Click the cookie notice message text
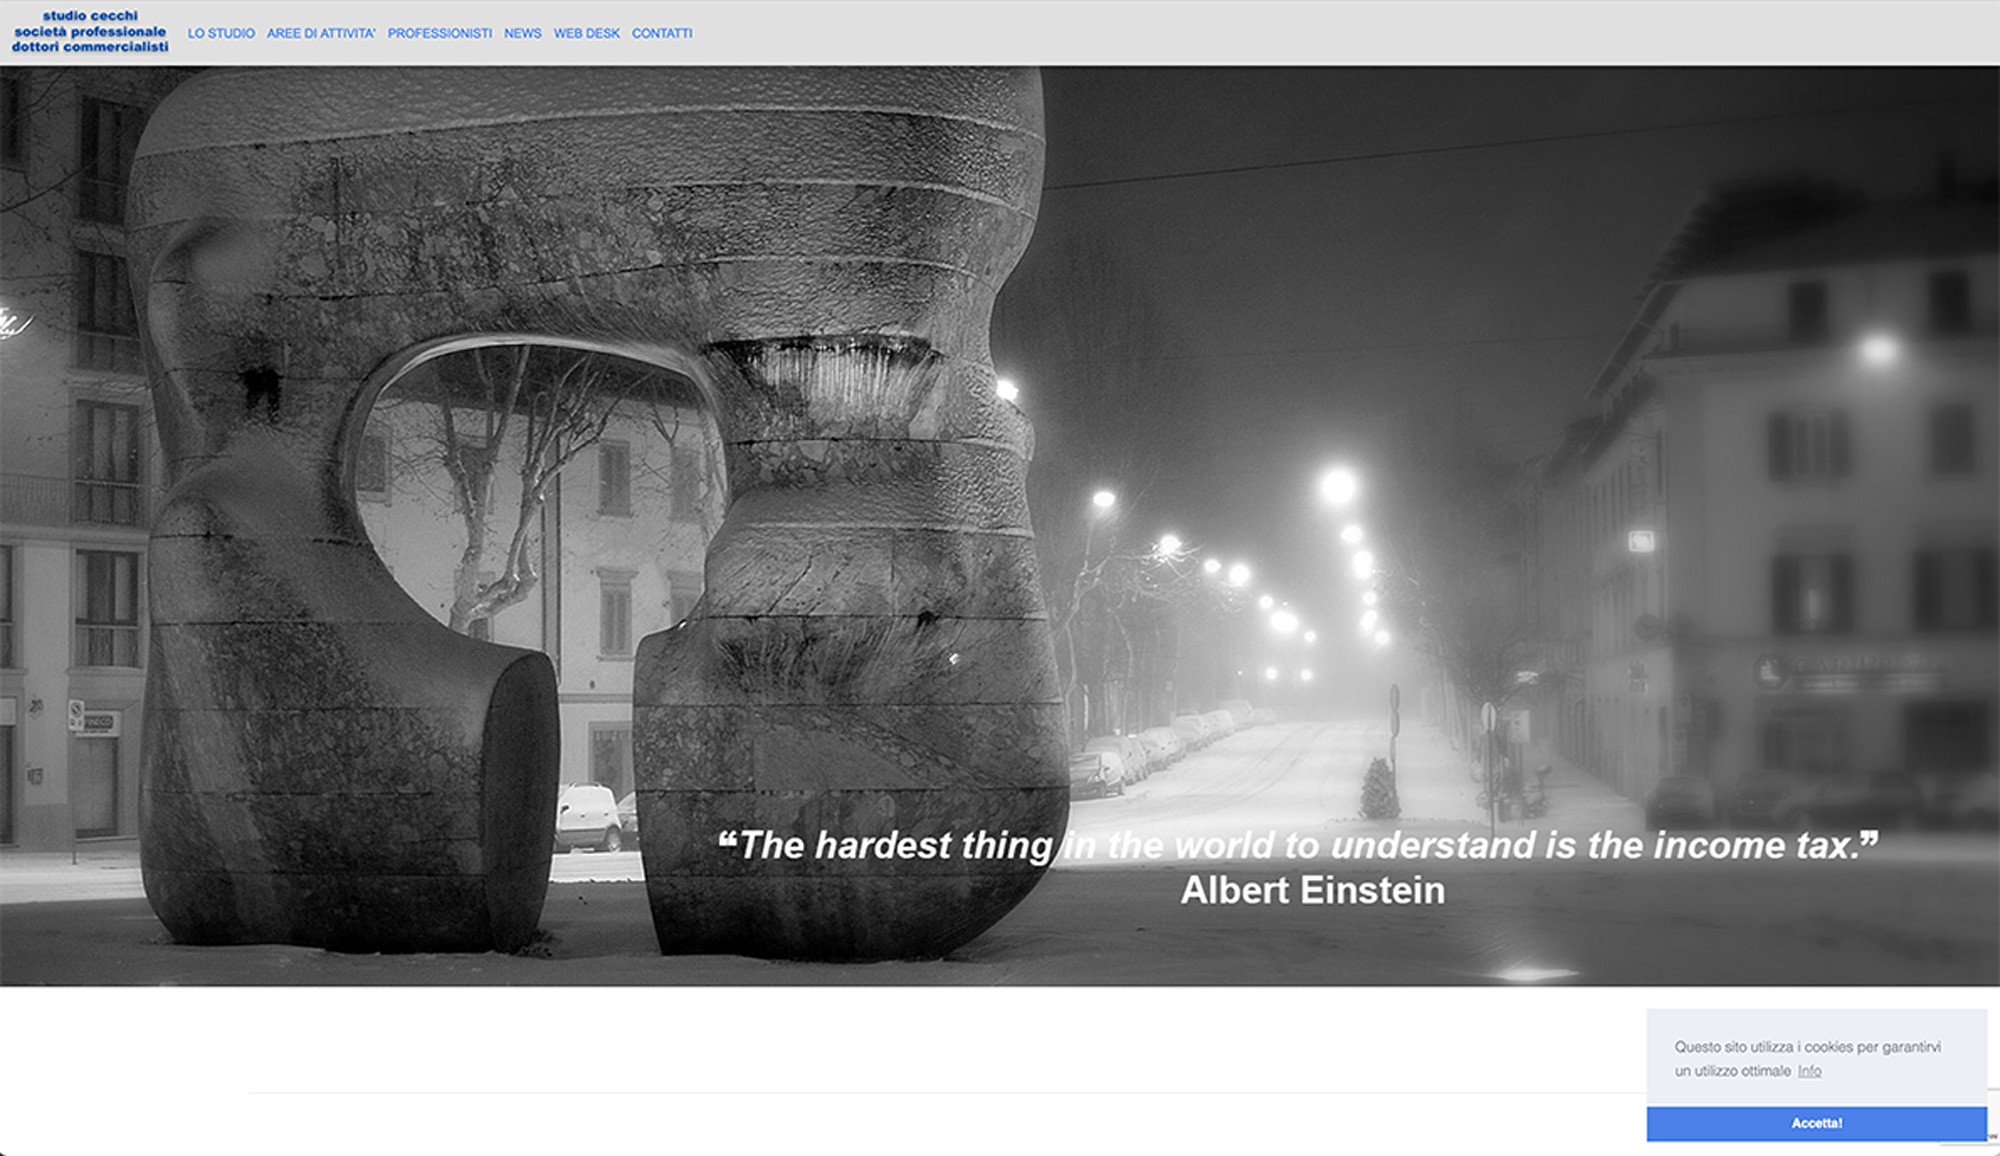The width and height of the screenshot is (2000, 1156). (x=1807, y=1047)
